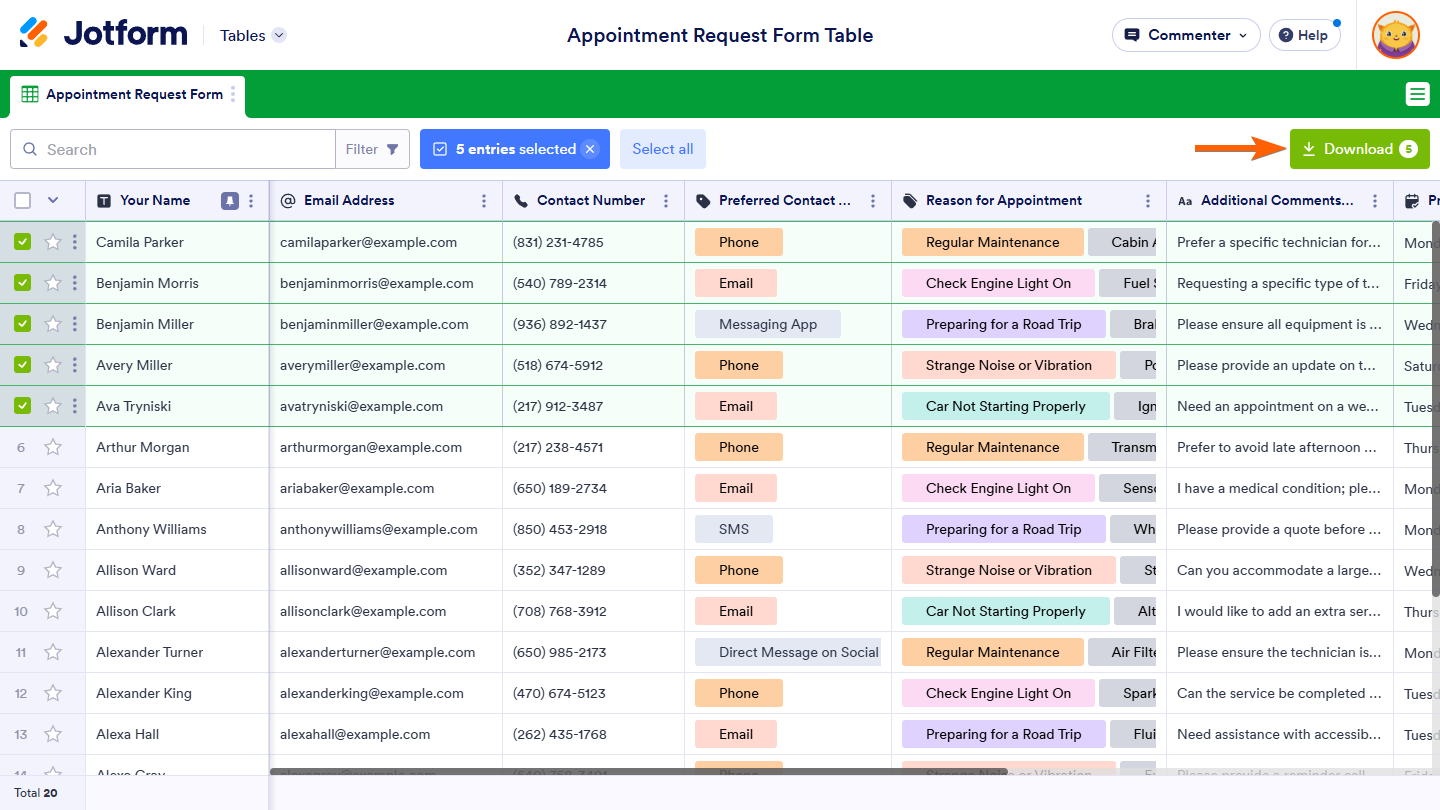Download the 5 selected entries

[1359, 149]
